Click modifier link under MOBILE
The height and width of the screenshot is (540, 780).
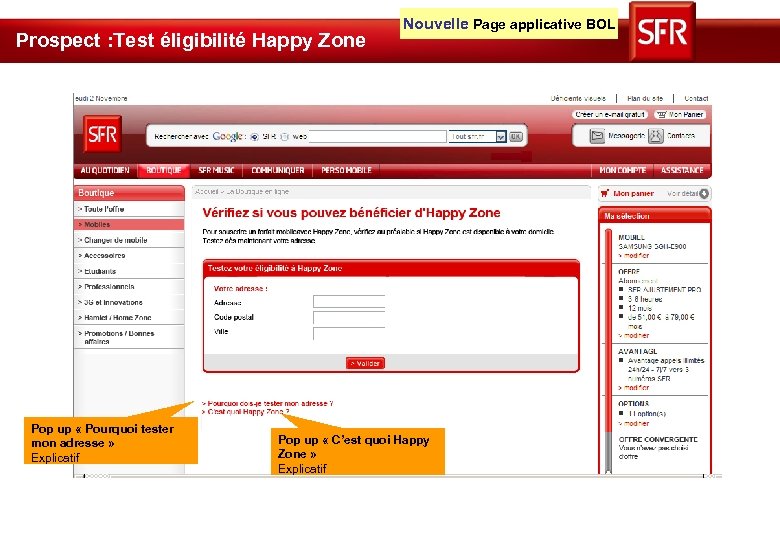coord(634,256)
